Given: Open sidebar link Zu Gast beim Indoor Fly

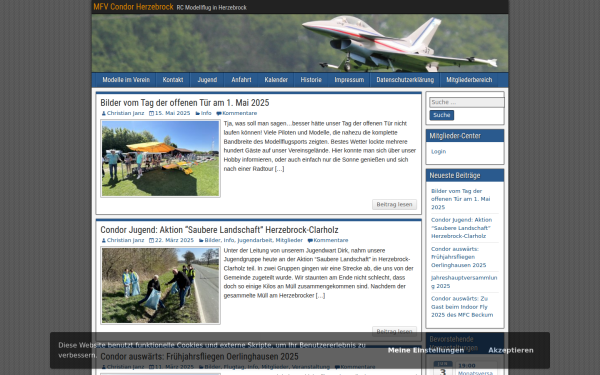Looking at the screenshot, I should 462,307.
